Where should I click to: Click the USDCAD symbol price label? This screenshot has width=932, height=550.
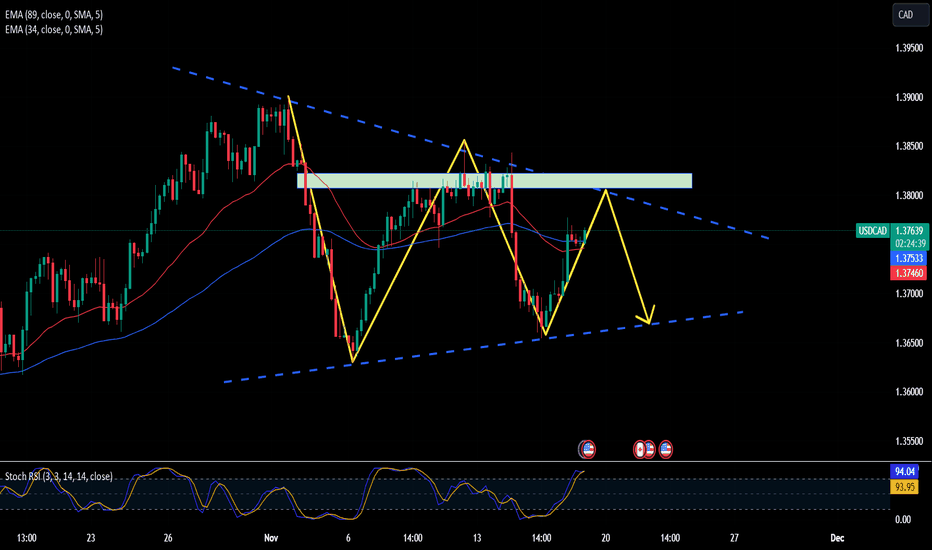pos(872,231)
